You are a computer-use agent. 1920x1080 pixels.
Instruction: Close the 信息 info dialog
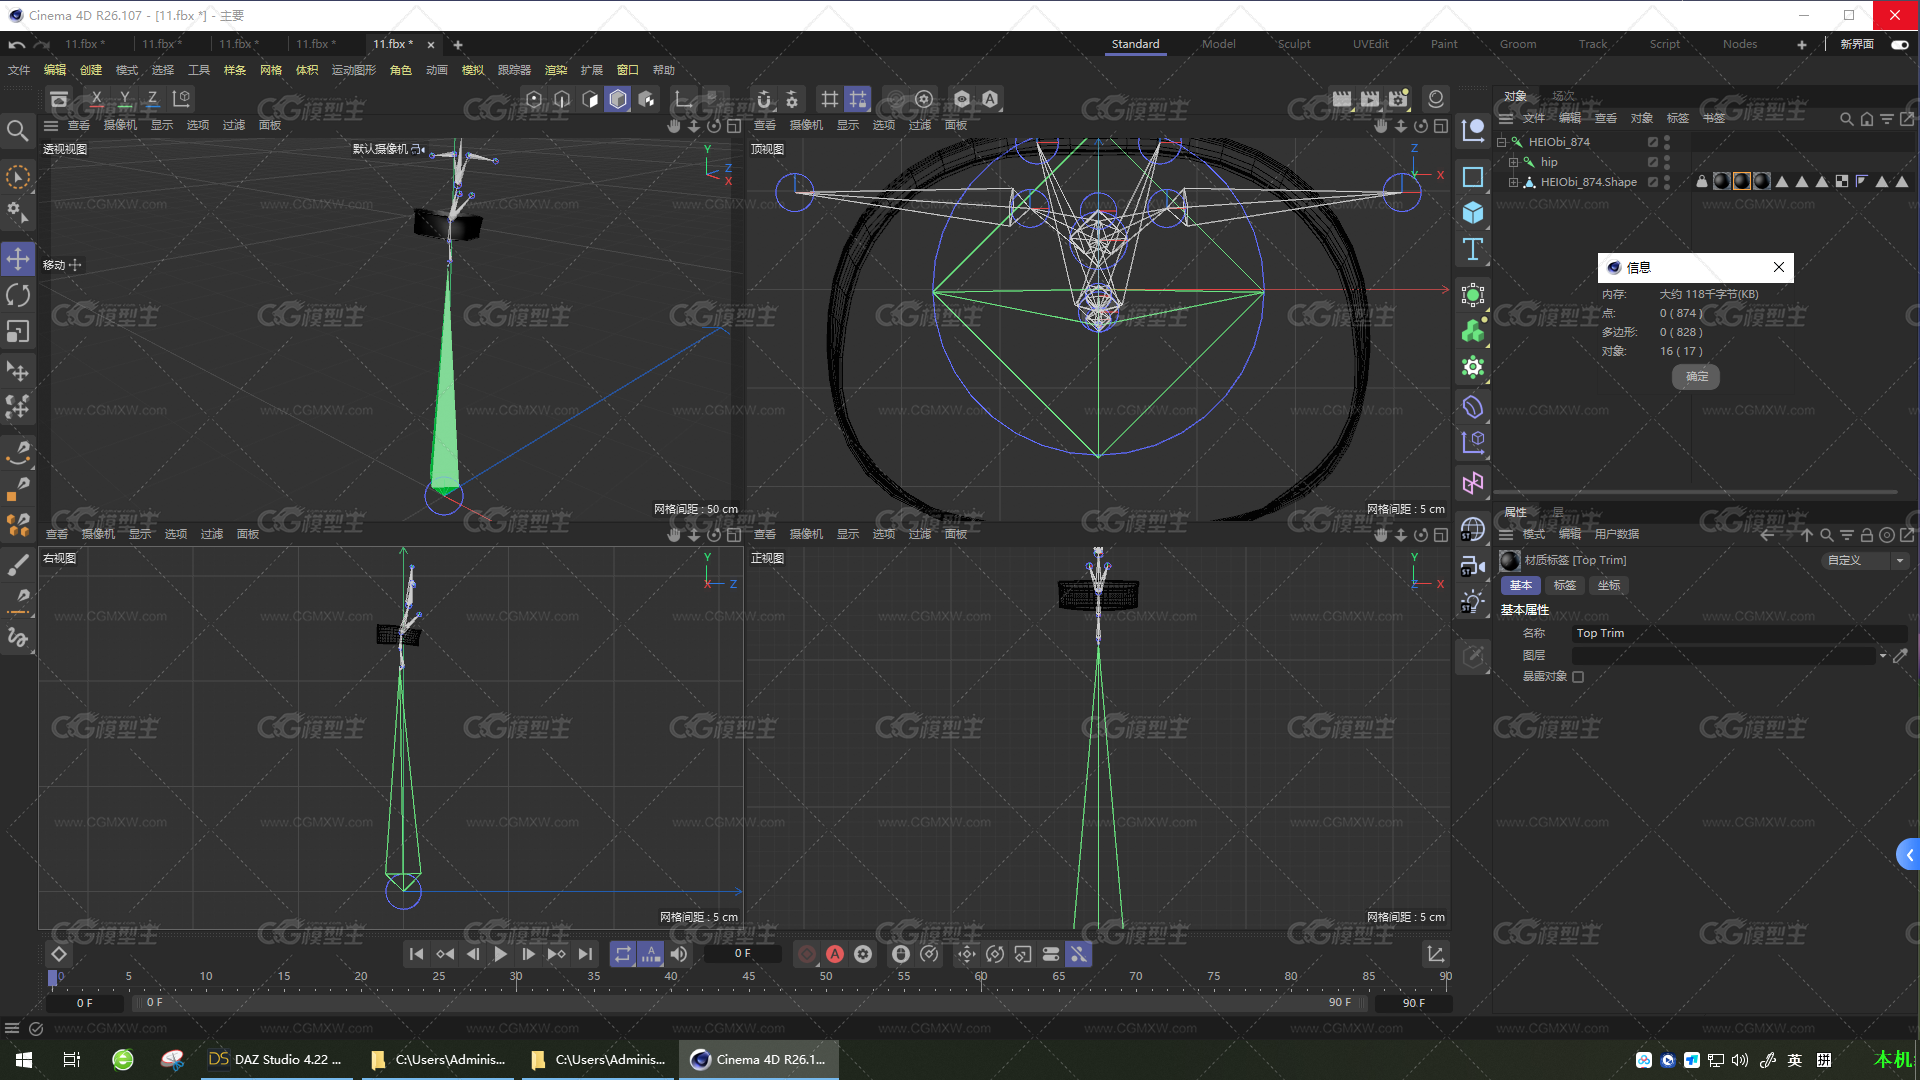click(x=1779, y=267)
